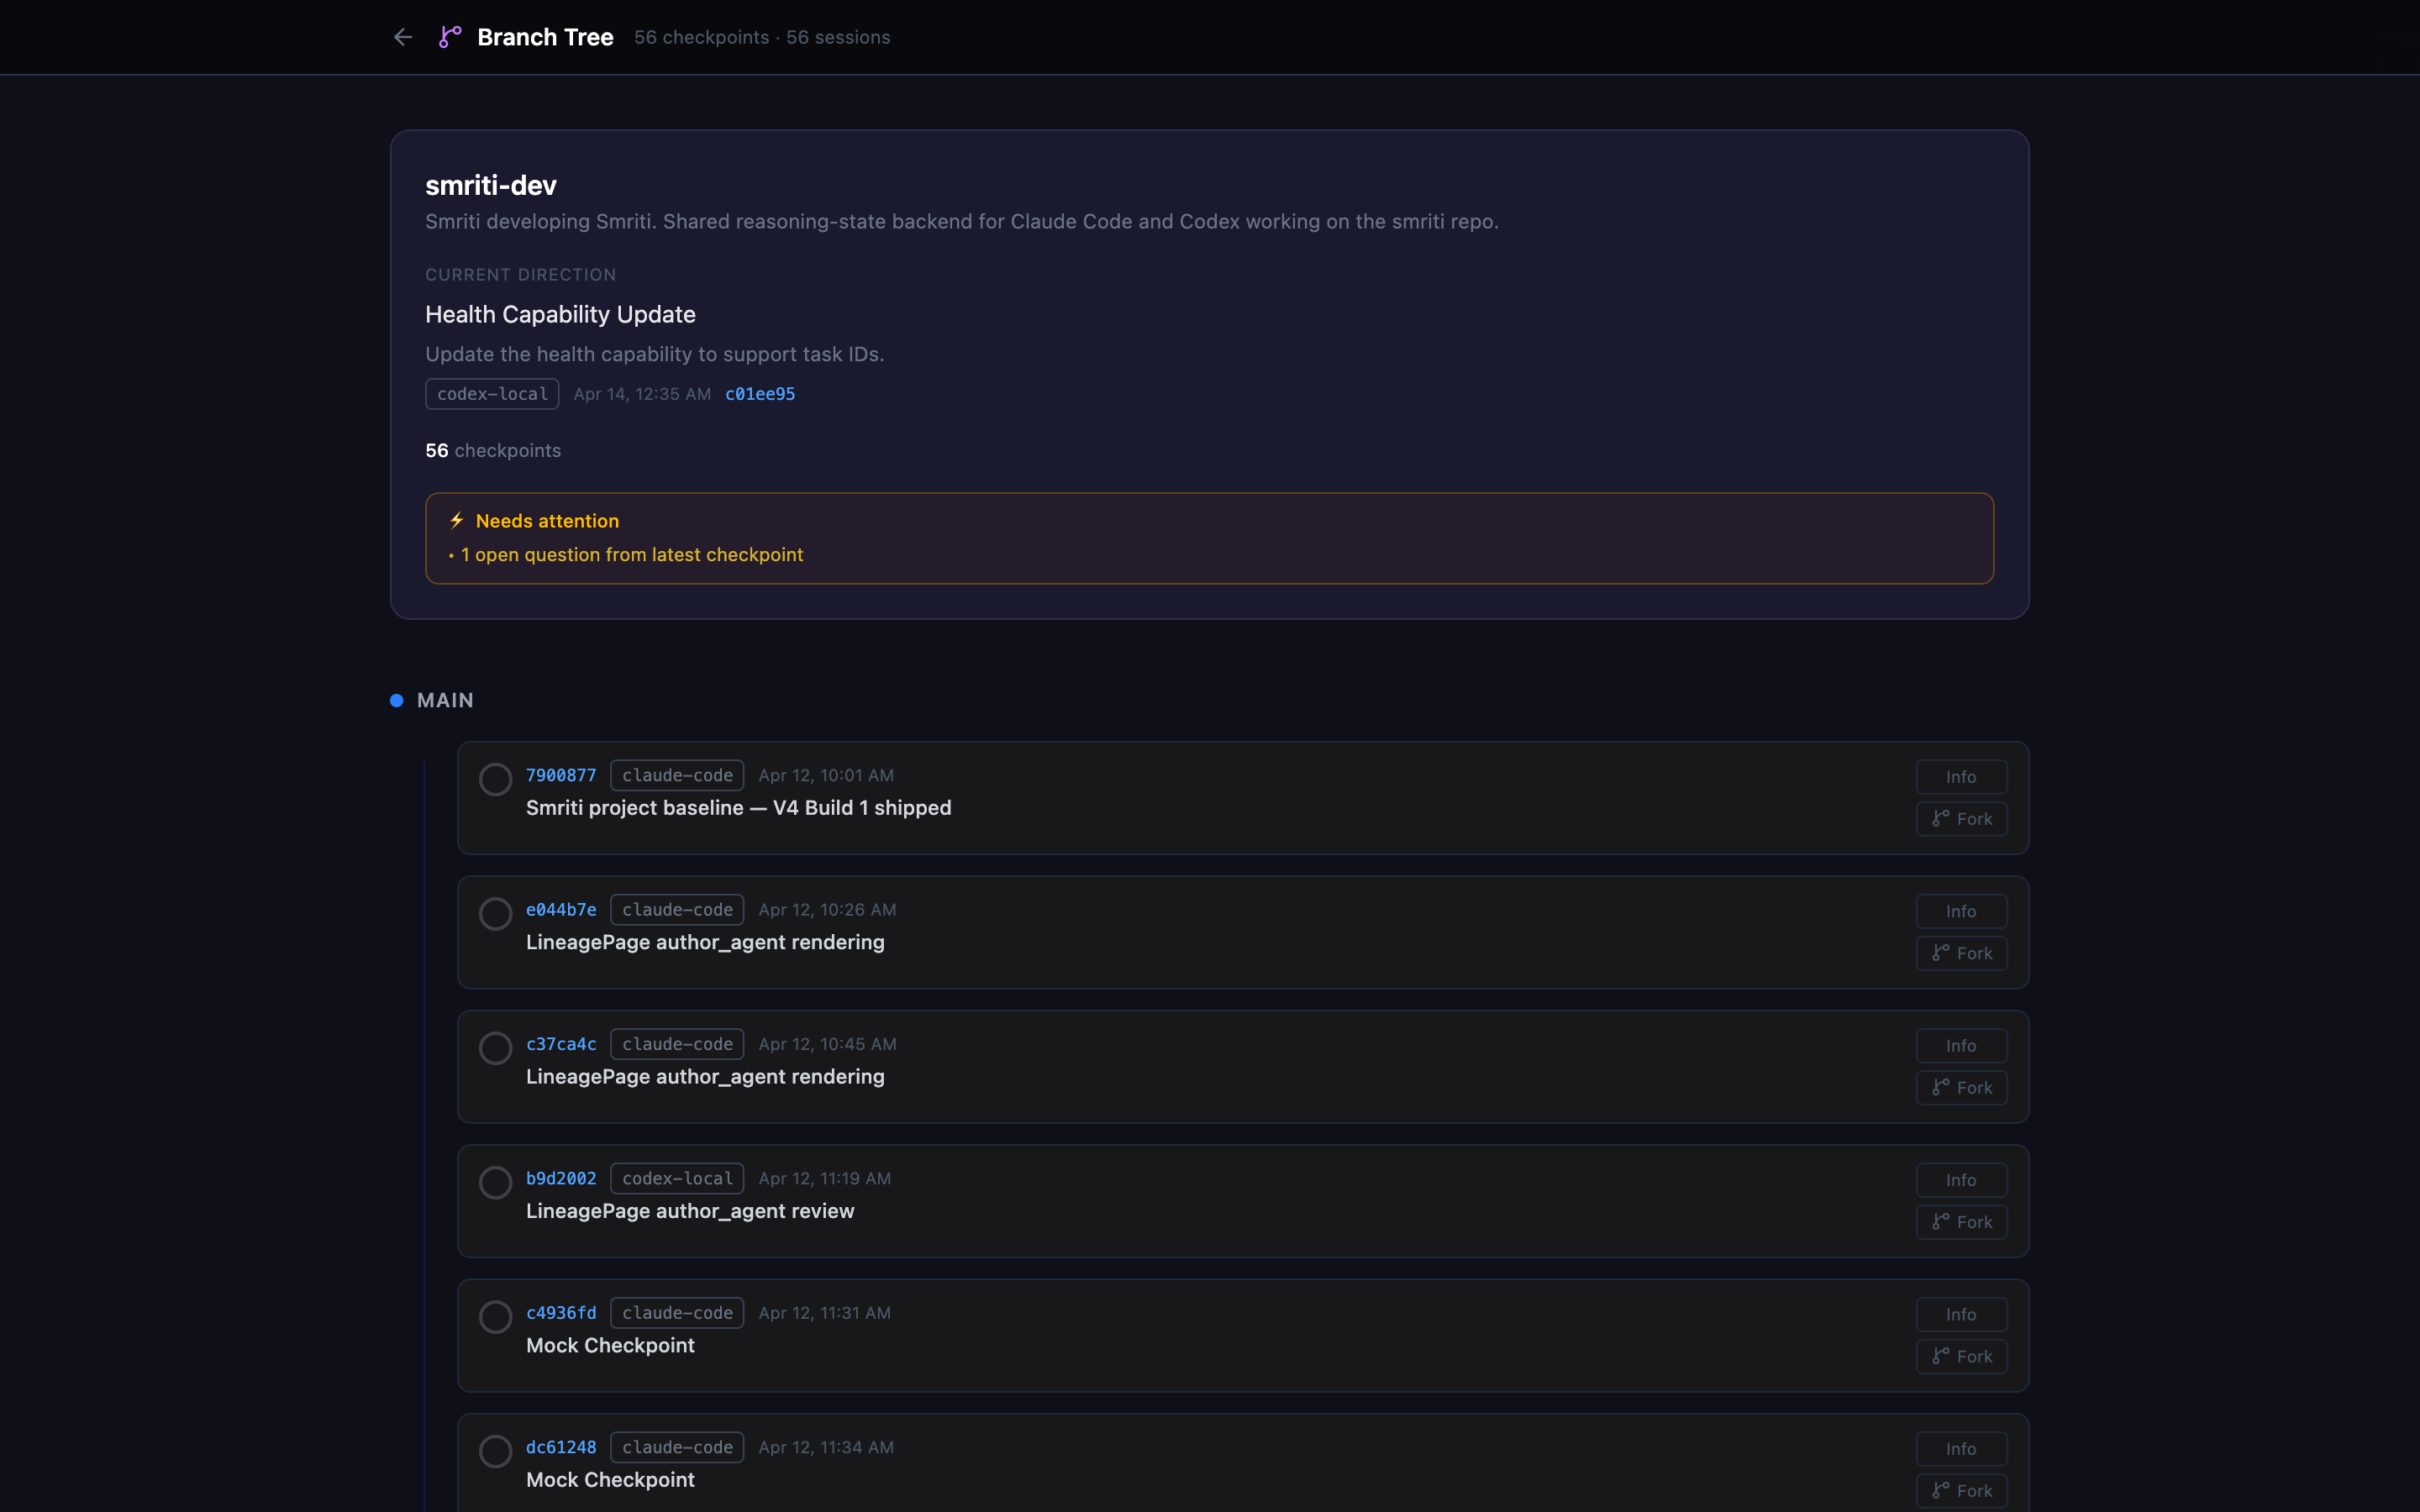
Task: Click 'LineagePage author_agent review' title
Action: coord(690,1211)
